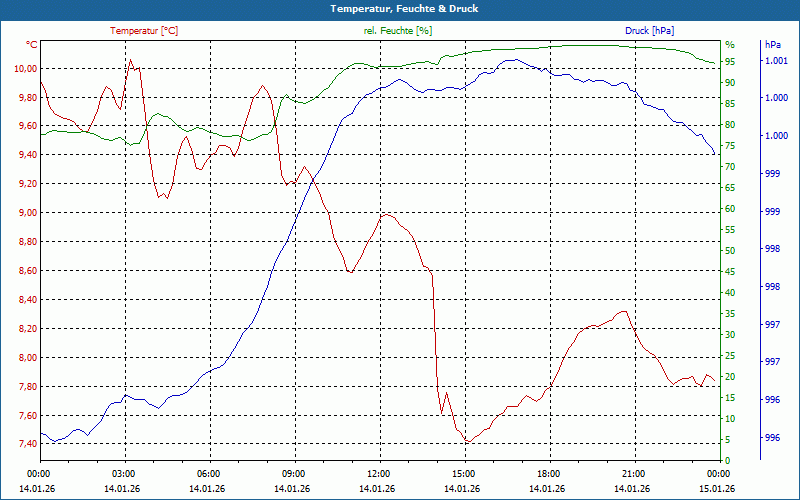800x500 pixels.
Task: Click the 25 tick on humidity axis
Action: [x=730, y=356]
